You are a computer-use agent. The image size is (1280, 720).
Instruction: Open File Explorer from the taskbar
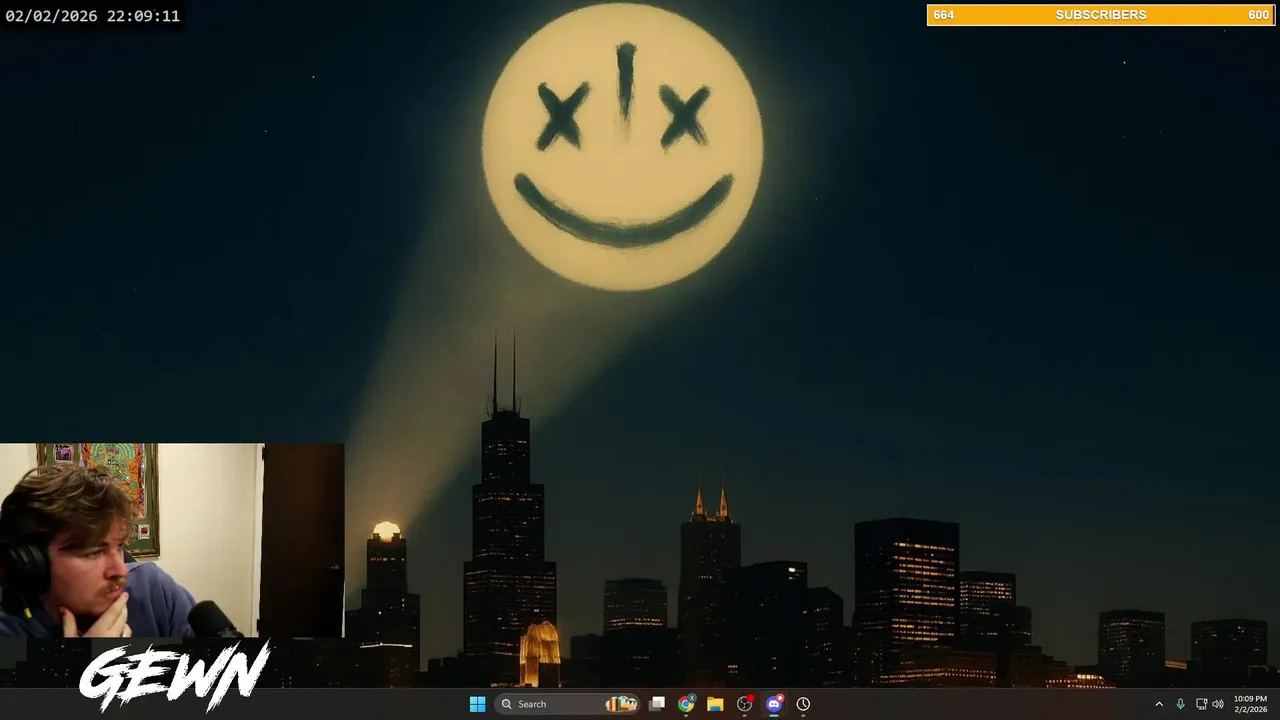click(x=715, y=704)
